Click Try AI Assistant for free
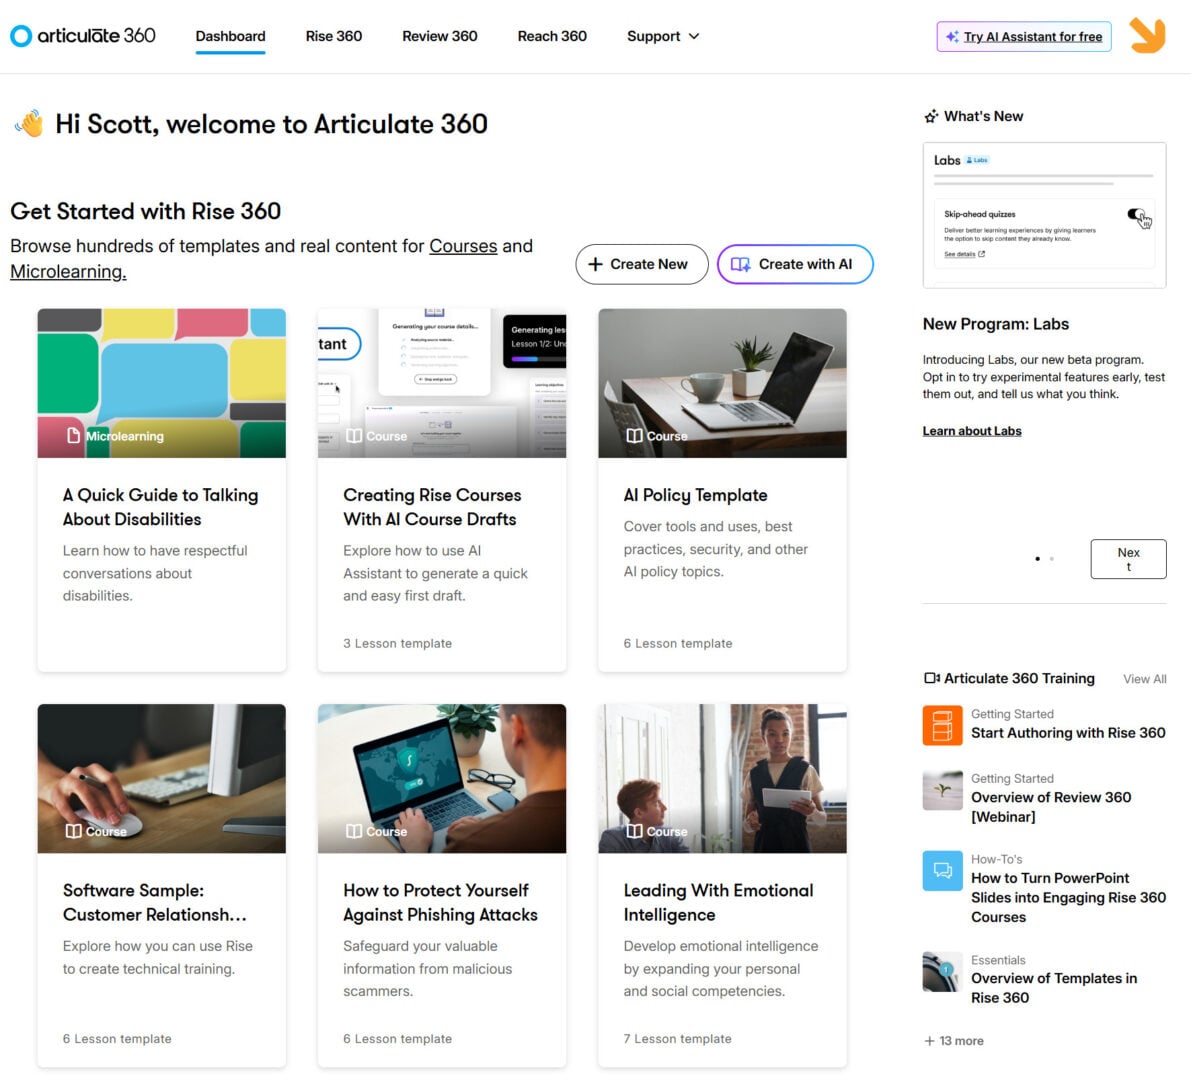The image size is (1191, 1080). pos(1024,36)
